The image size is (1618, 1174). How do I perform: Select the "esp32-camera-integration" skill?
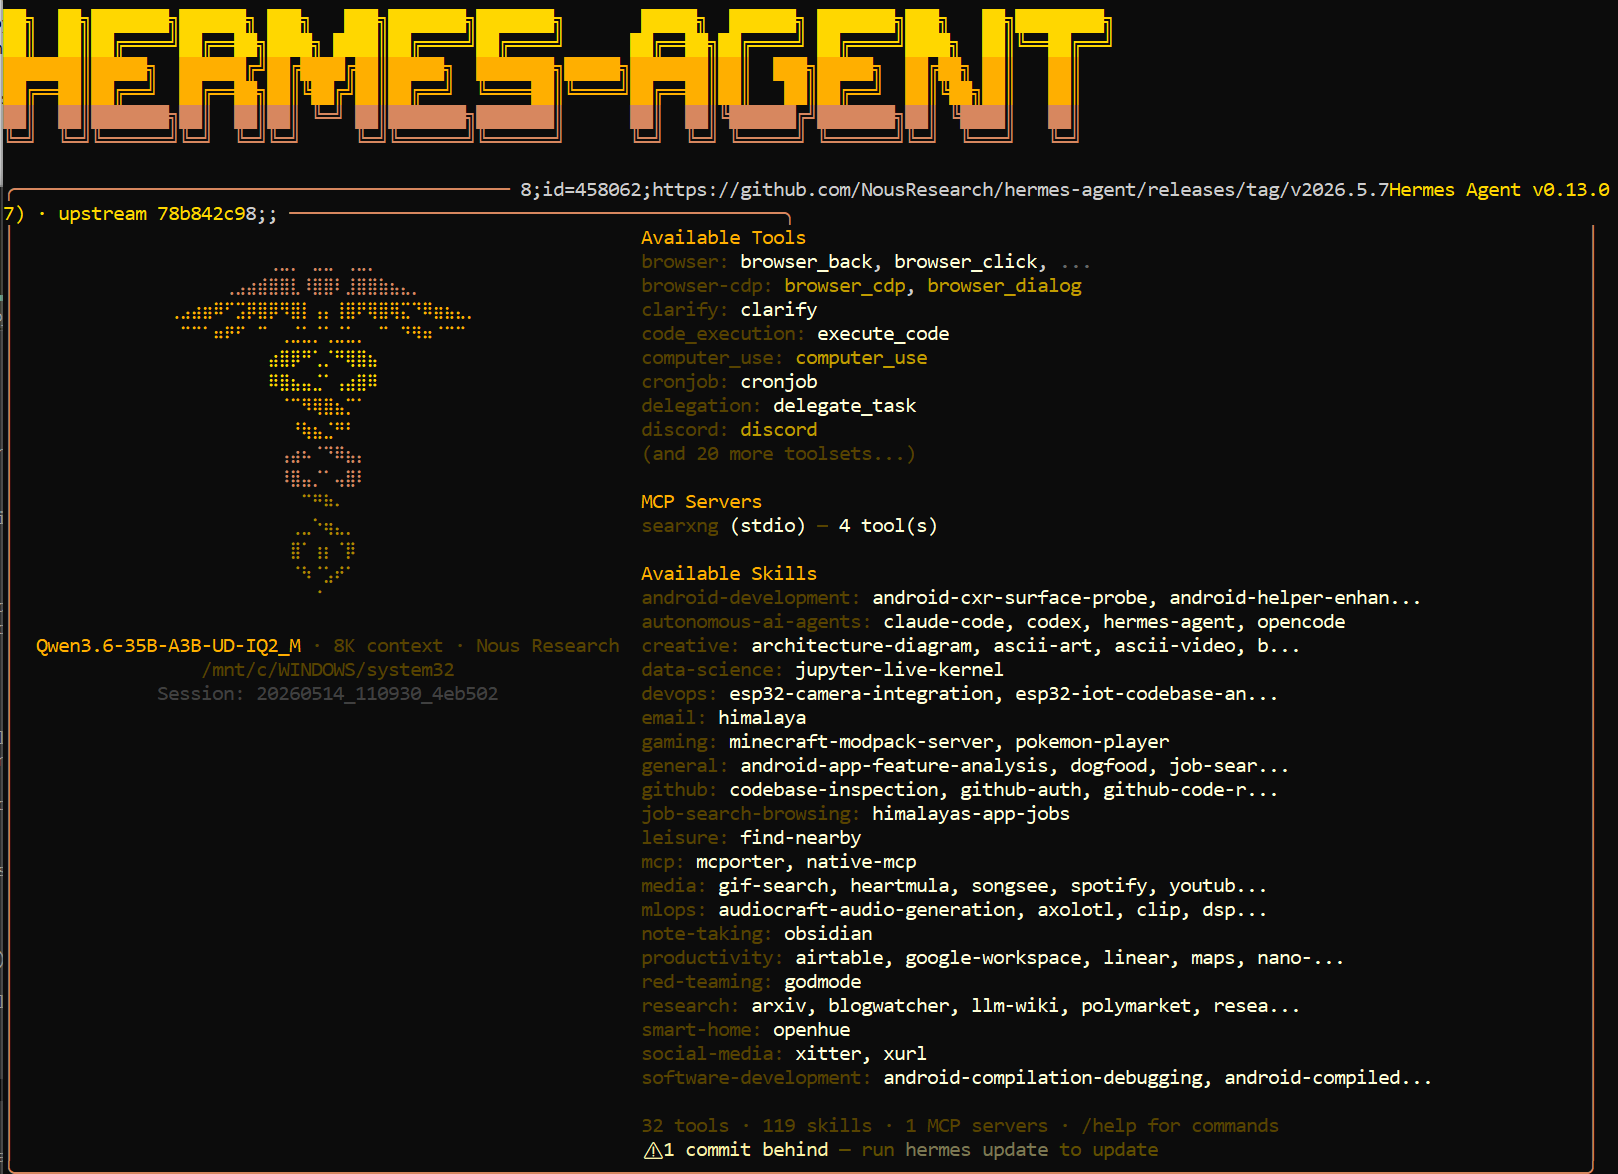point(861,694)
